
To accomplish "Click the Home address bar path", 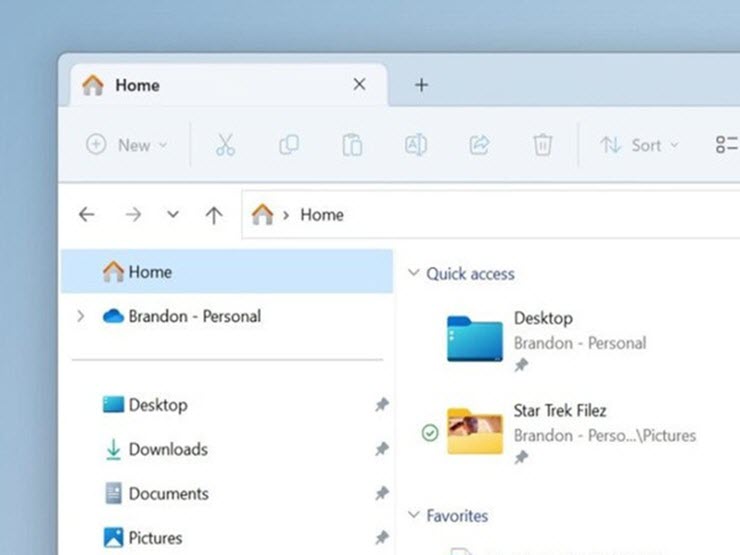I will click(x=321, y=215).
